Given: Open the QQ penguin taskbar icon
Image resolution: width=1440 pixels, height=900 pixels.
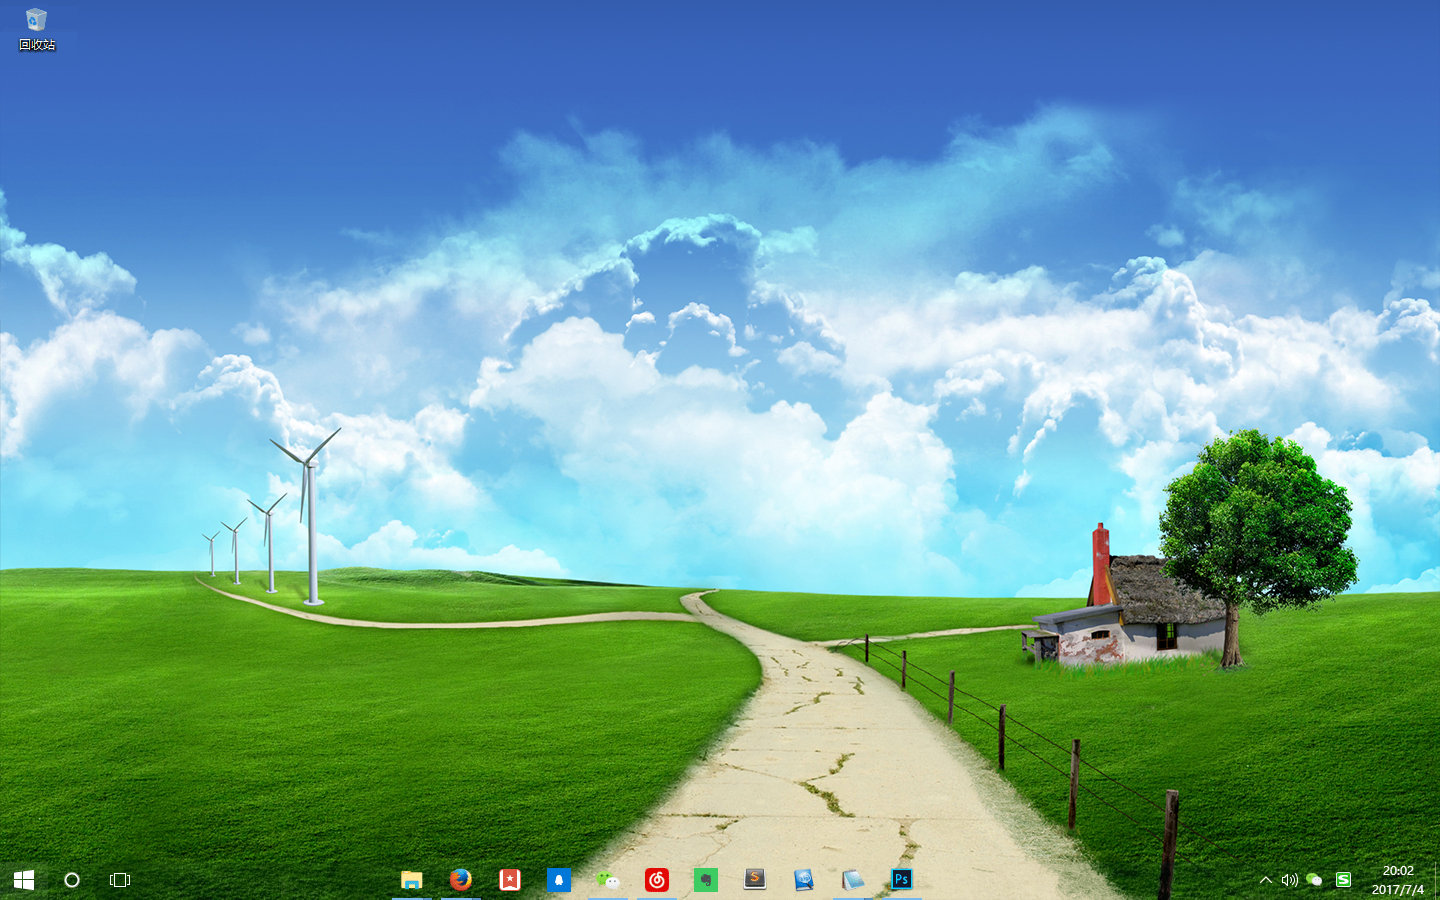Looking at the screenshot, I should tap(559, 880).
